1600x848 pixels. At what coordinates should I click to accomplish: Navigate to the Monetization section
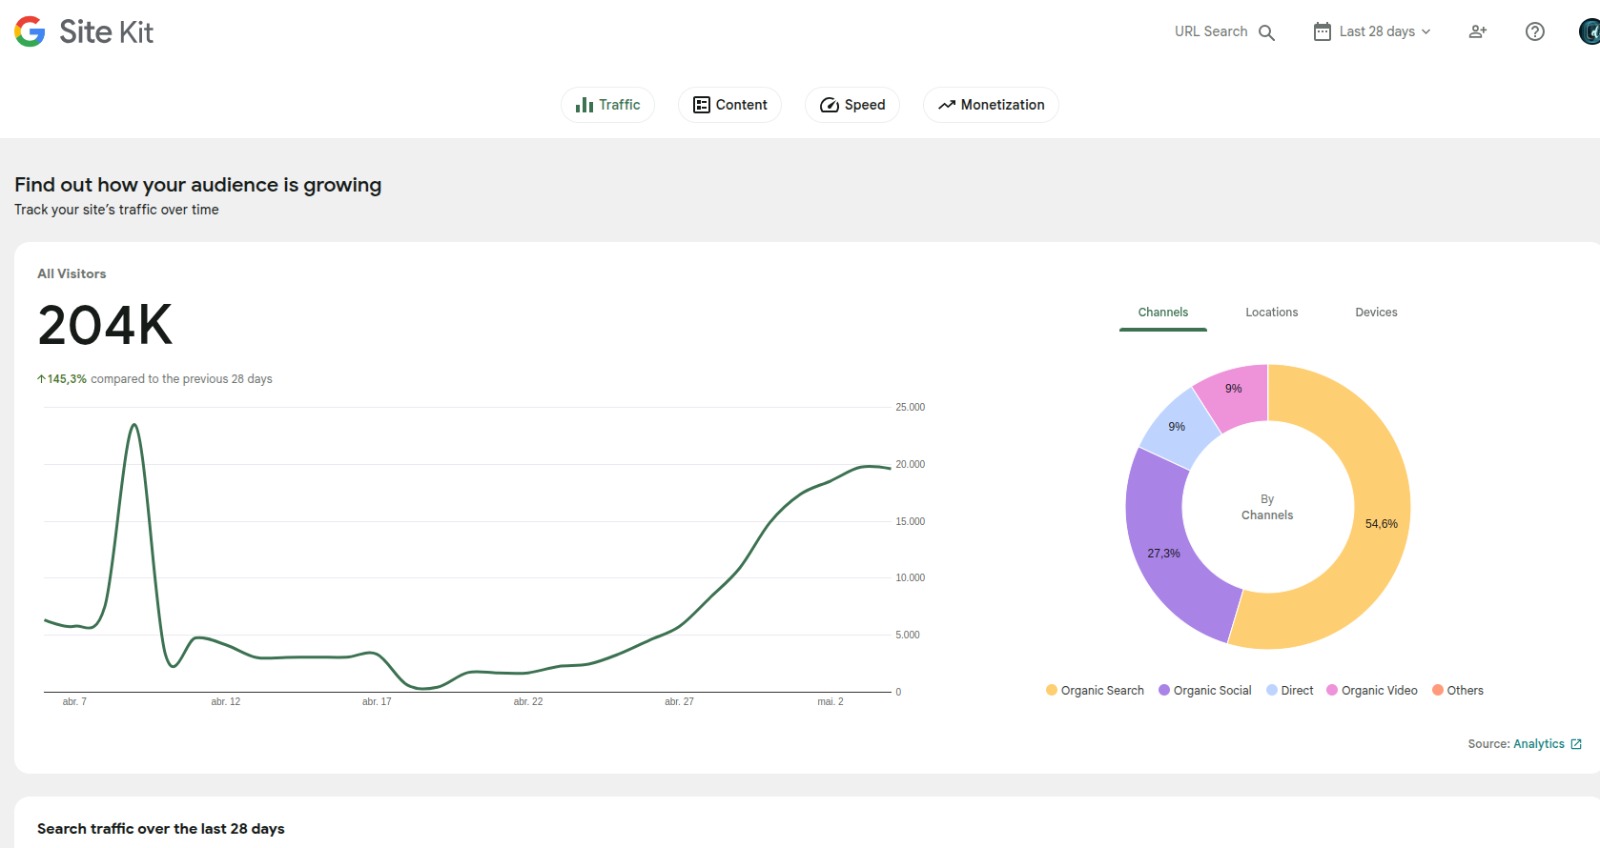991,105
